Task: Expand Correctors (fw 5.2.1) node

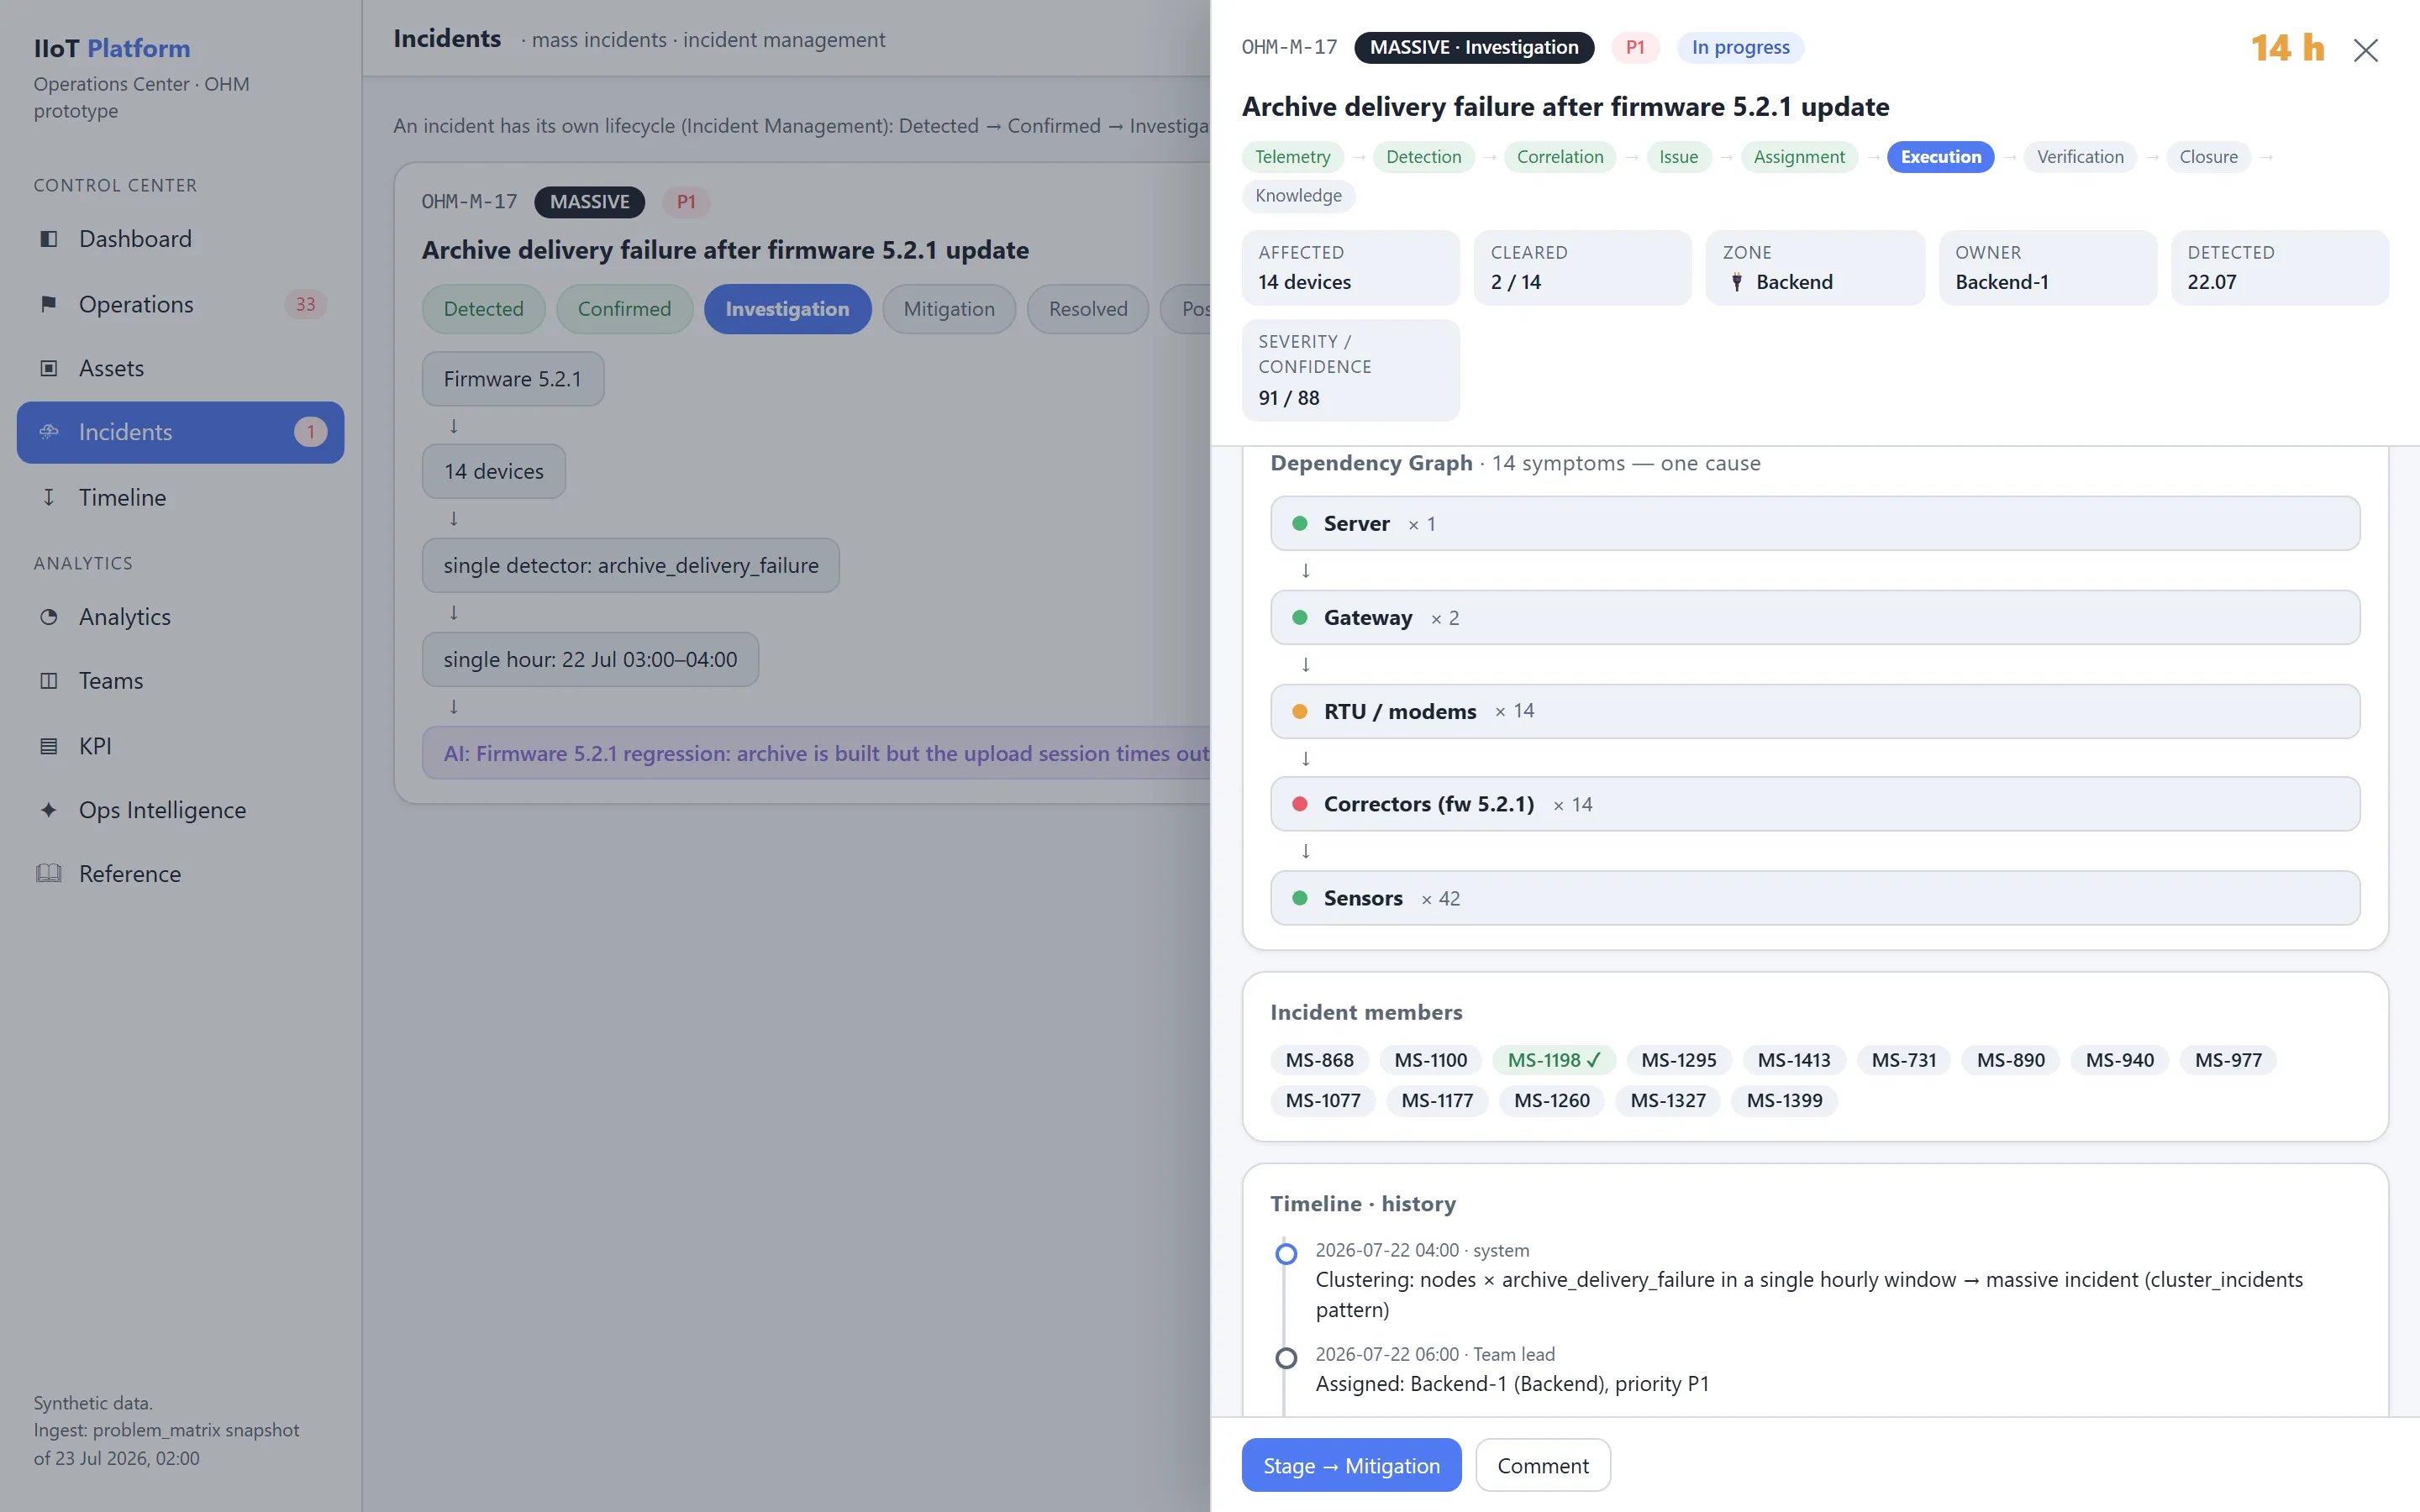Action: click(x=1814, y=804)
